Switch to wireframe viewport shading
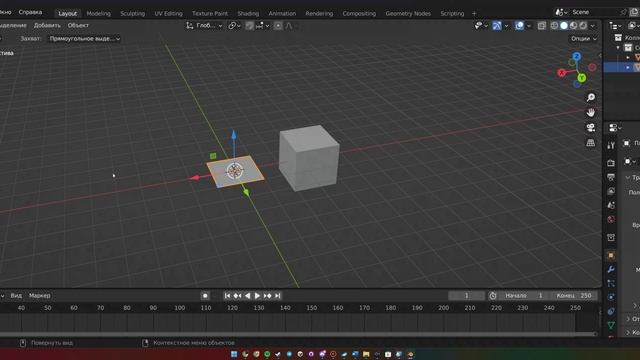Image resolution: width=640 pixels, height=360 pixels. [x=554, y=26]
